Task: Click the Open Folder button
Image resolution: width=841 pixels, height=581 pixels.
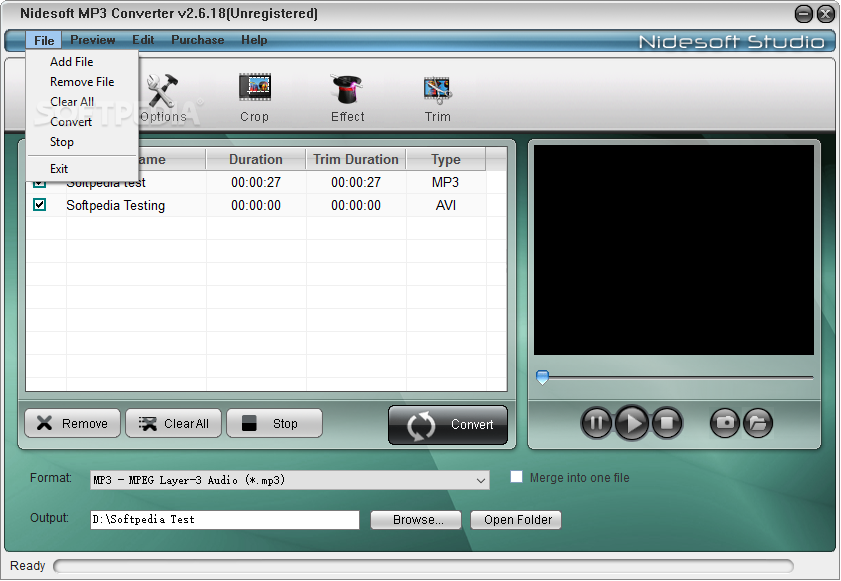Action: [x=516, y=519]
